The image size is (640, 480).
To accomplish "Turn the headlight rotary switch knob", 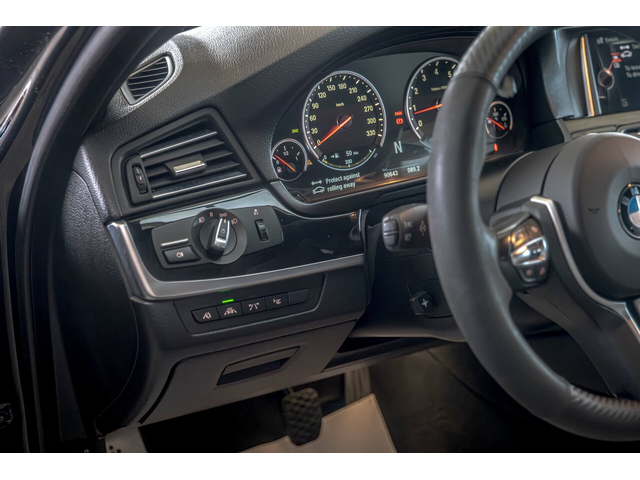I will click(220, 236).
